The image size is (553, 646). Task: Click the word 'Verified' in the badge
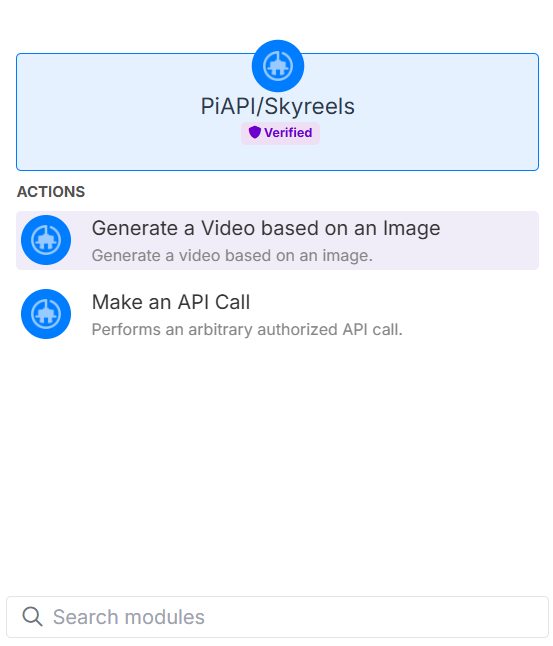tap(288, 133)
